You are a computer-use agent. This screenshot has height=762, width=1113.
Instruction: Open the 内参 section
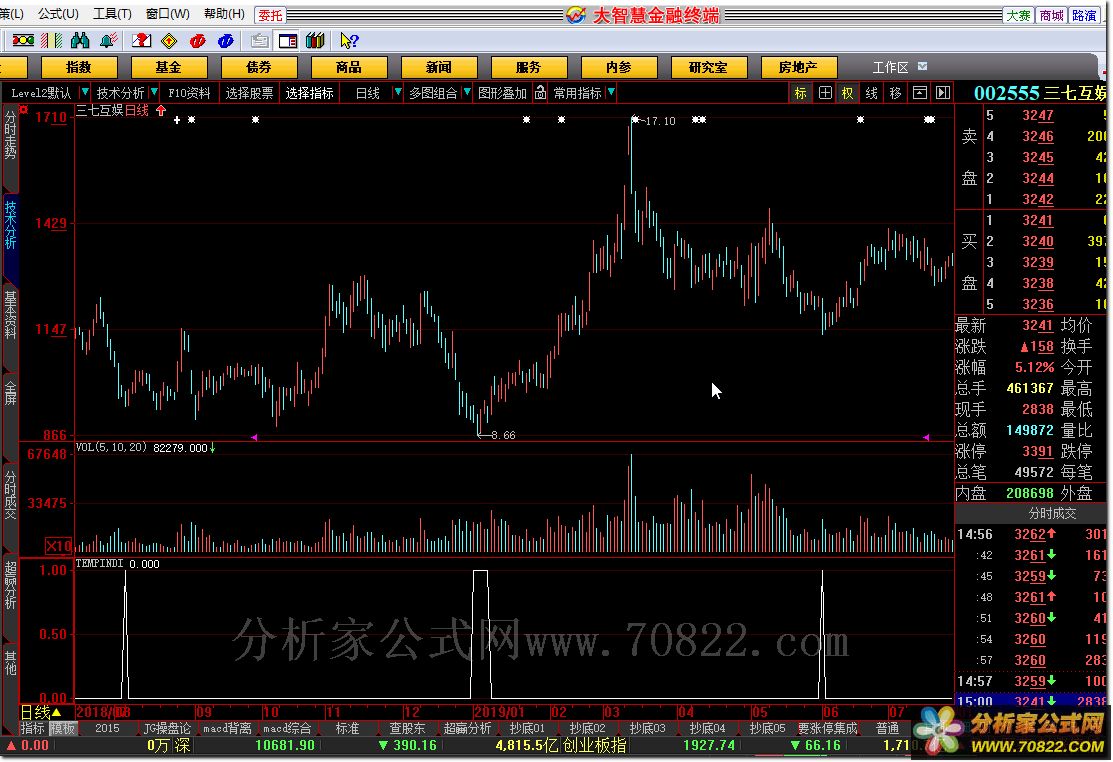tap(618, 67)
